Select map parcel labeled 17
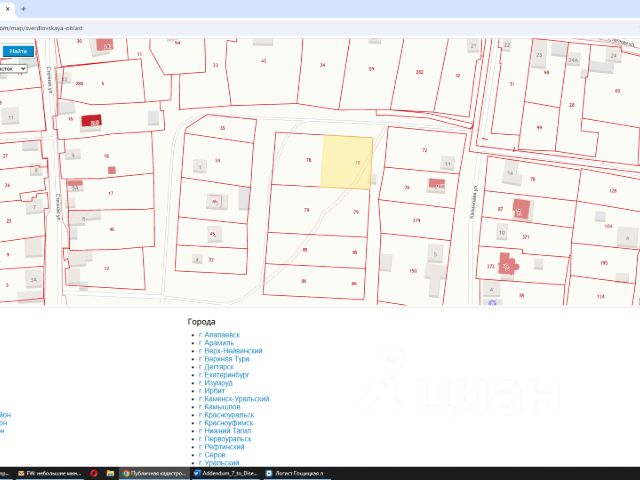This screenshot has width=640, height=480. [111, 193]
